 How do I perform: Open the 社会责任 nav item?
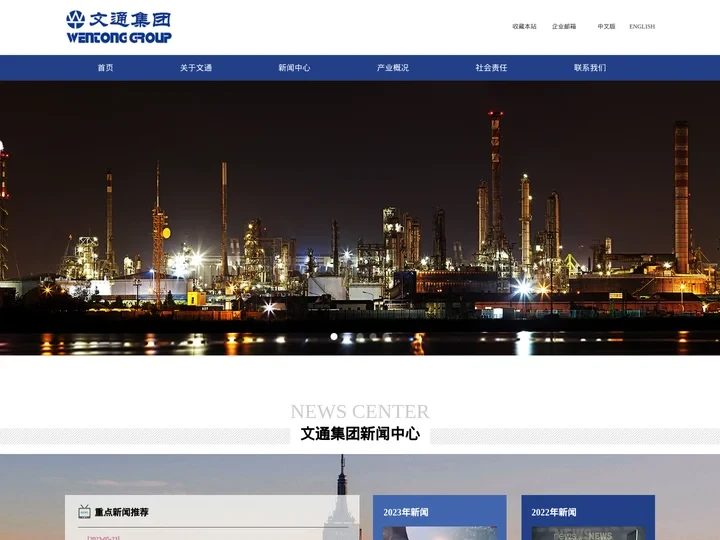[491, 68]
